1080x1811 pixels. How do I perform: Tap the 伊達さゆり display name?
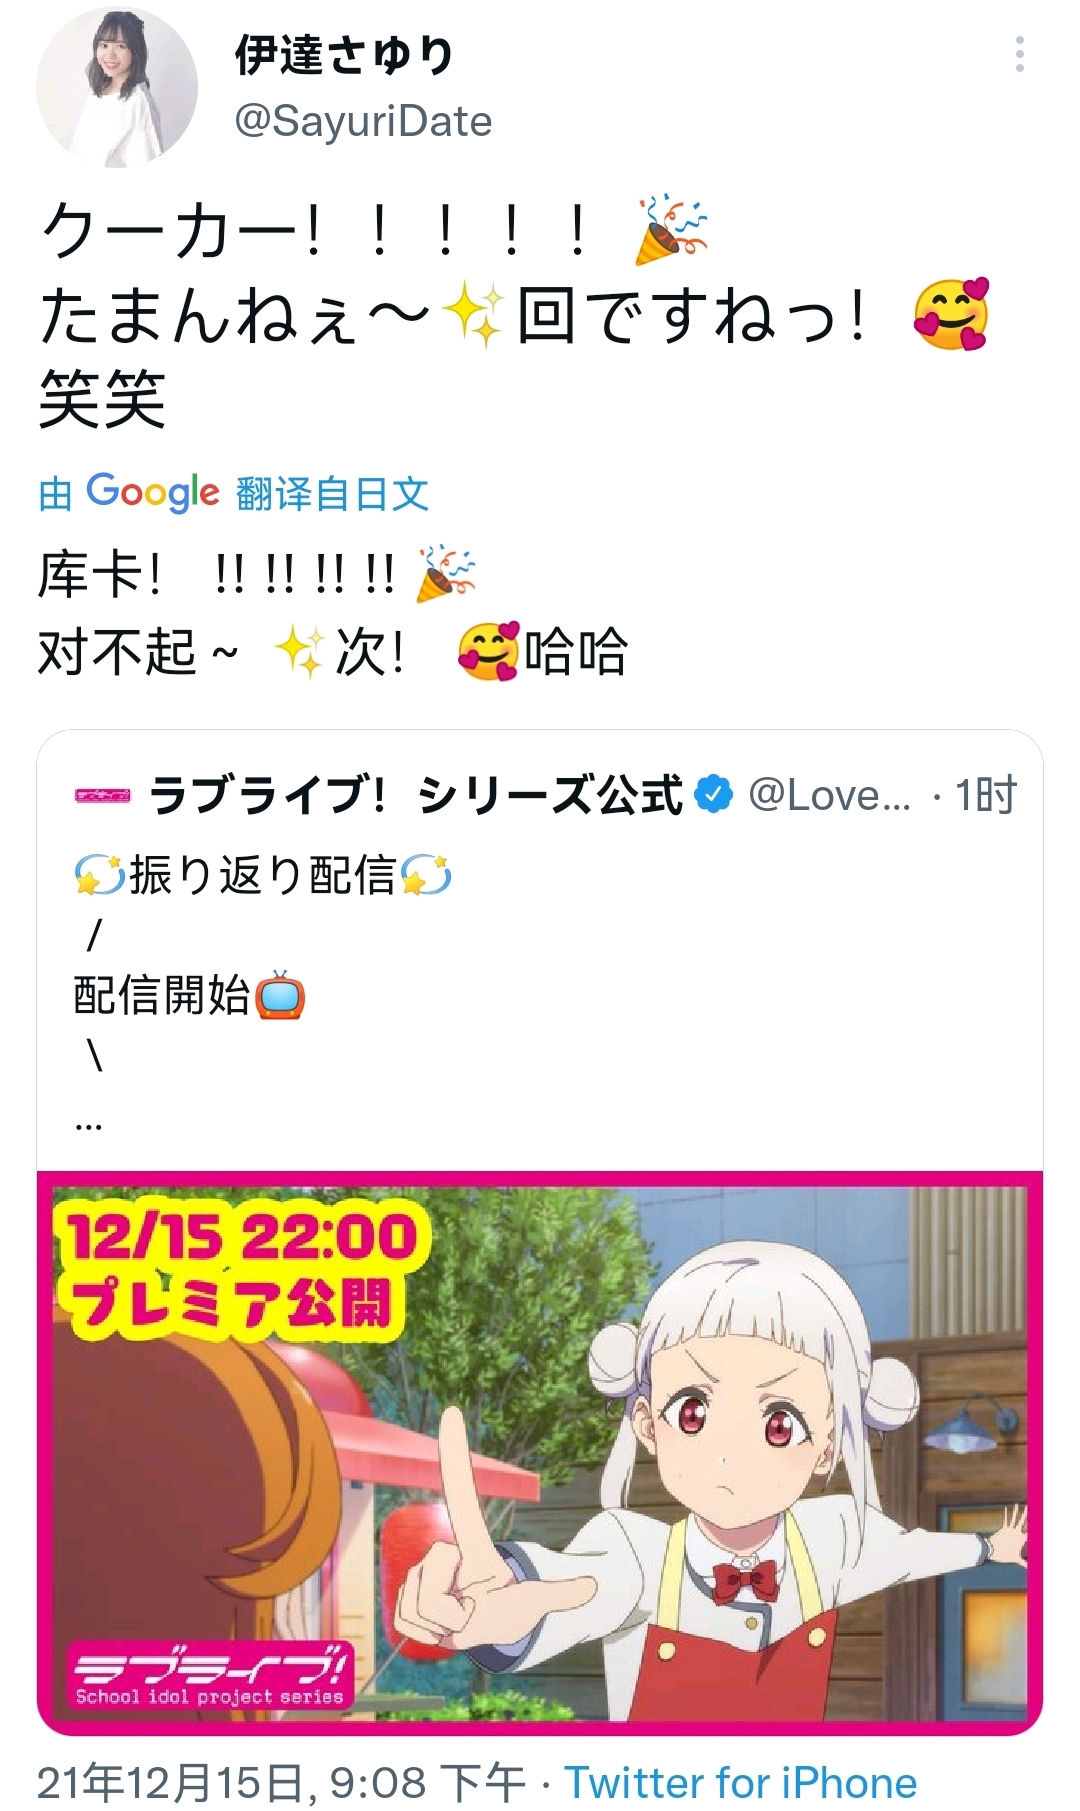click(x=345, y=55)
